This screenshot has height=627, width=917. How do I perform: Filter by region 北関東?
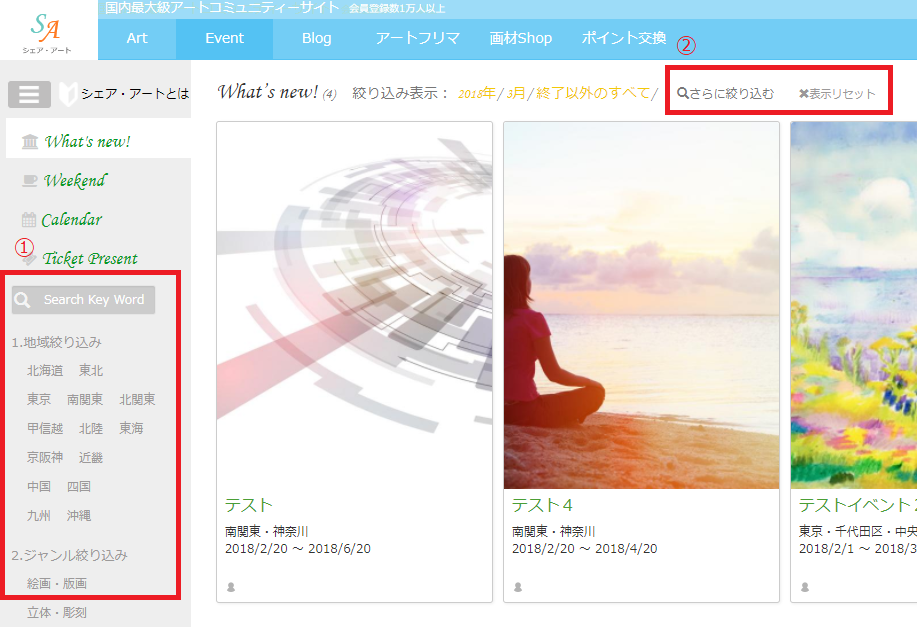tap(137, 399)
